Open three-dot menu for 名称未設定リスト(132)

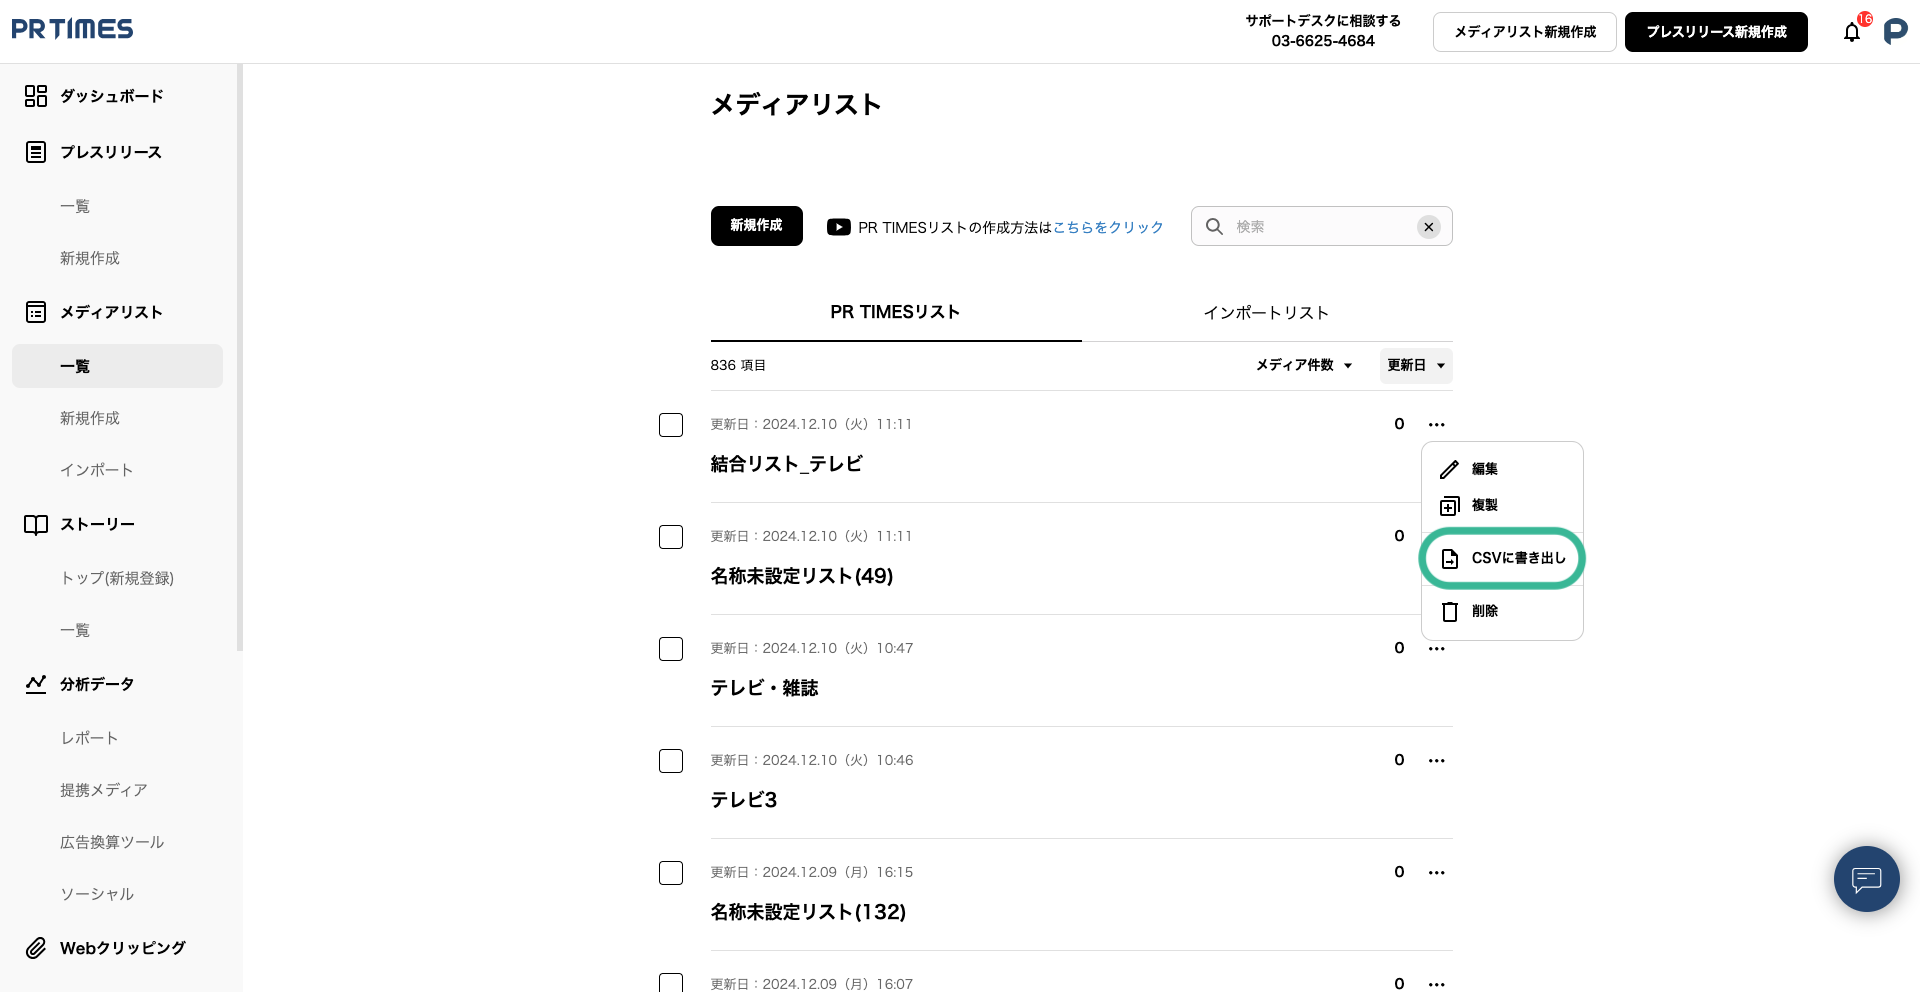1436,873
